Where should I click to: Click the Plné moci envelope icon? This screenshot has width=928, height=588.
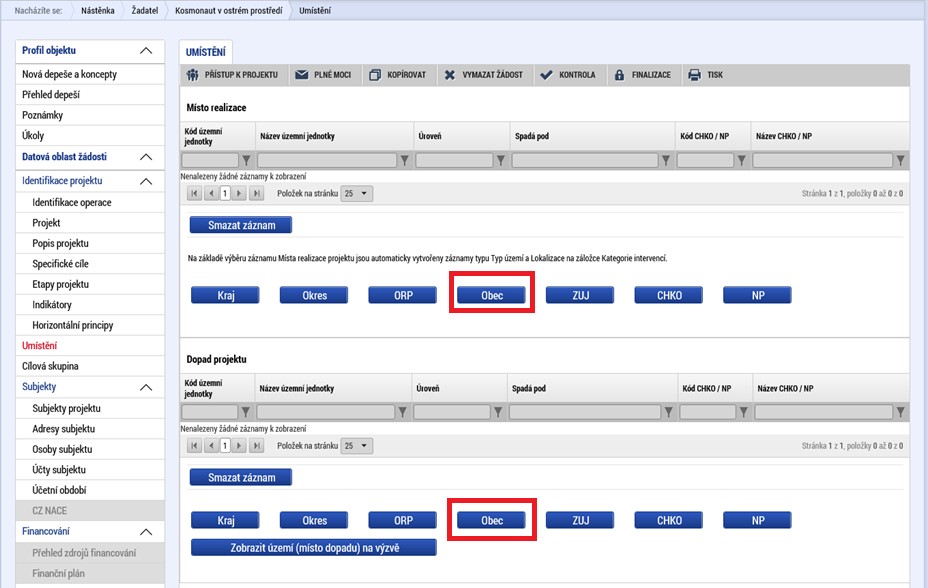302,75
